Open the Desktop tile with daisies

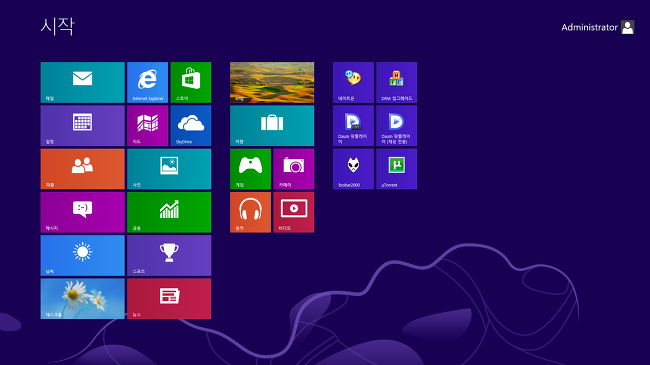pos(82,299)
